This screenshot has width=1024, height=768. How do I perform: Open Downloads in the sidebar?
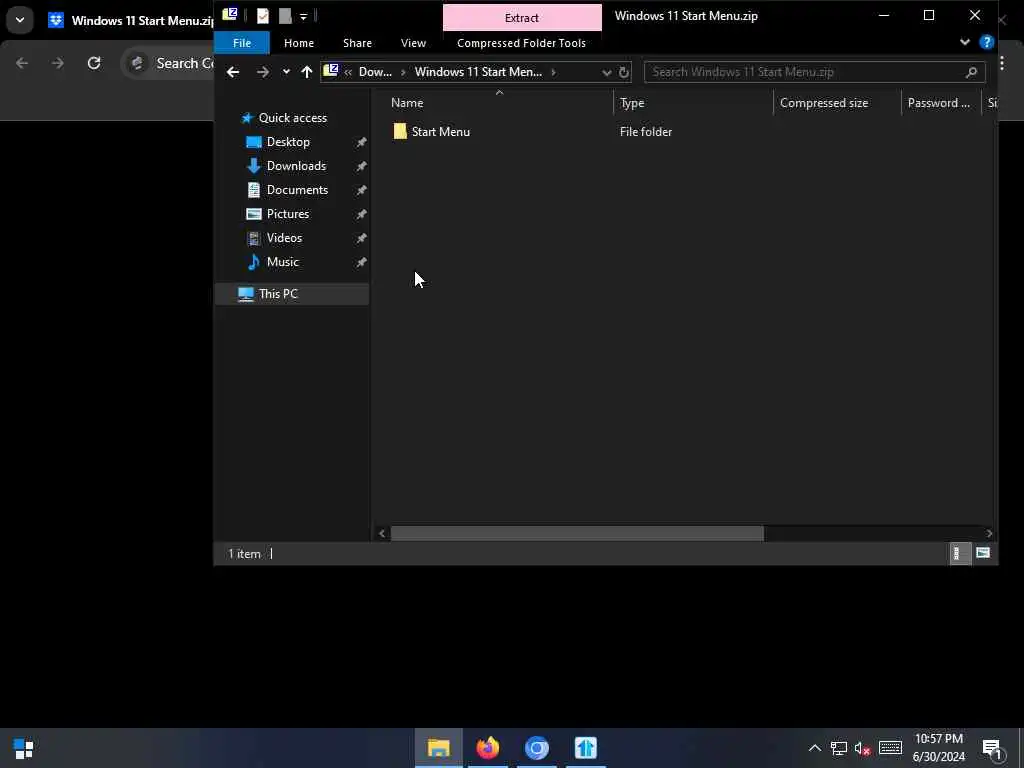point(296,166)
